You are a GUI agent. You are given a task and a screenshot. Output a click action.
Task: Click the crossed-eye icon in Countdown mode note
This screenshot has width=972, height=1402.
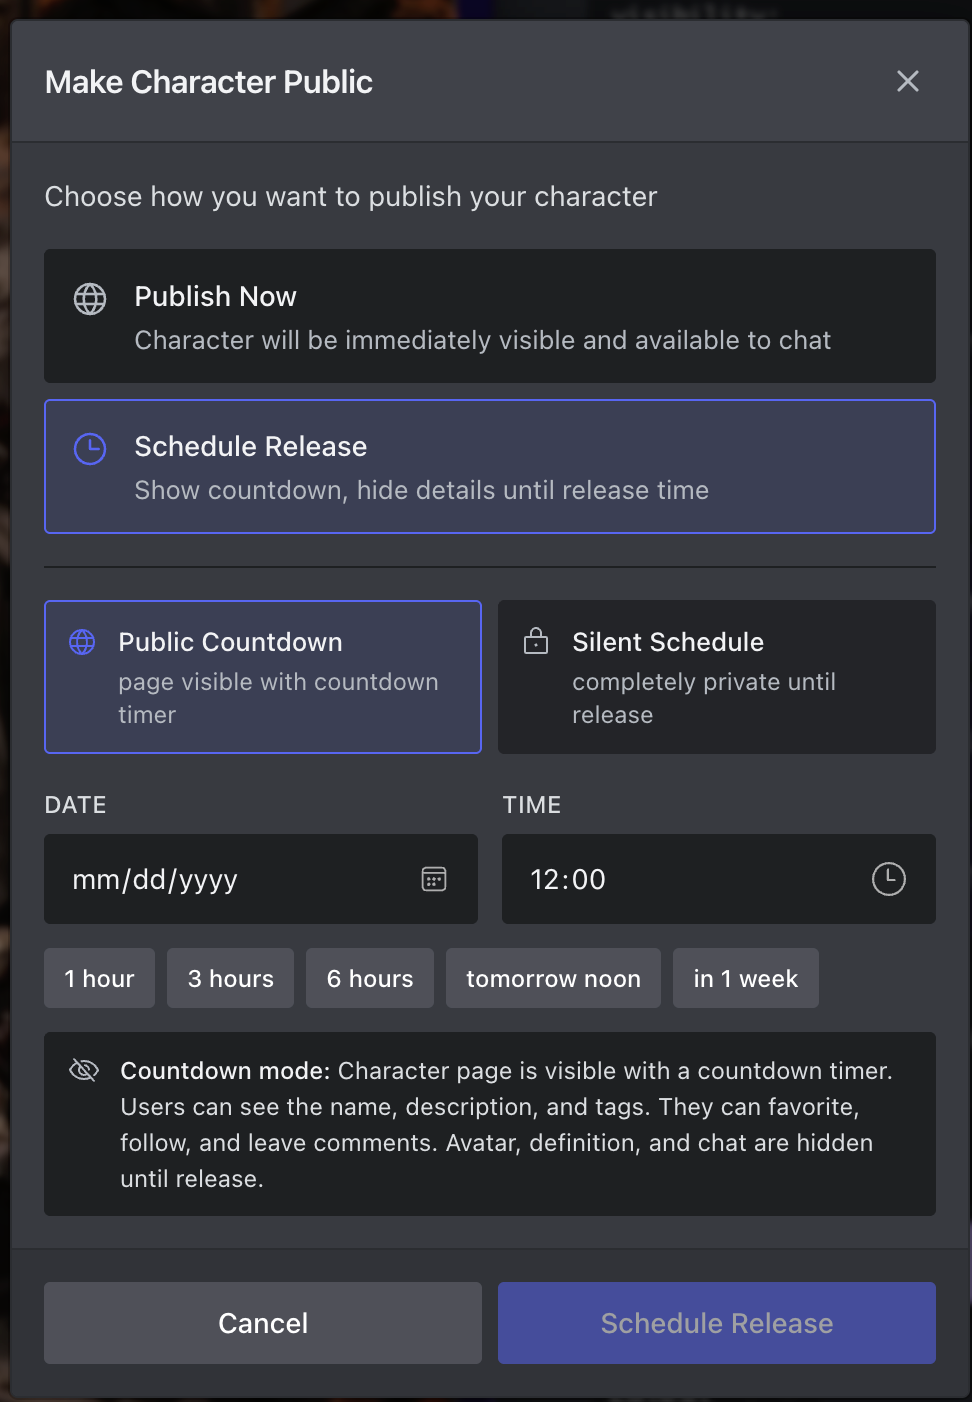click(x=84, y=1070)
